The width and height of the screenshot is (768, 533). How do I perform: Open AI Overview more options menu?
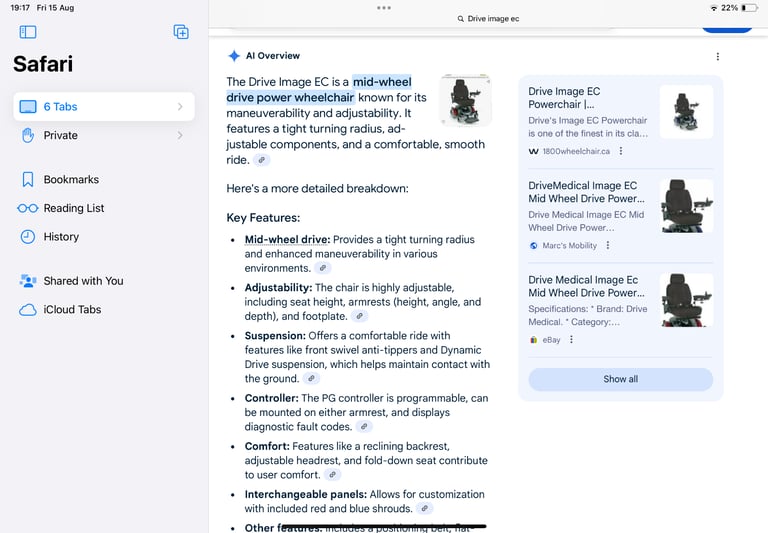(x=718, y=56)
